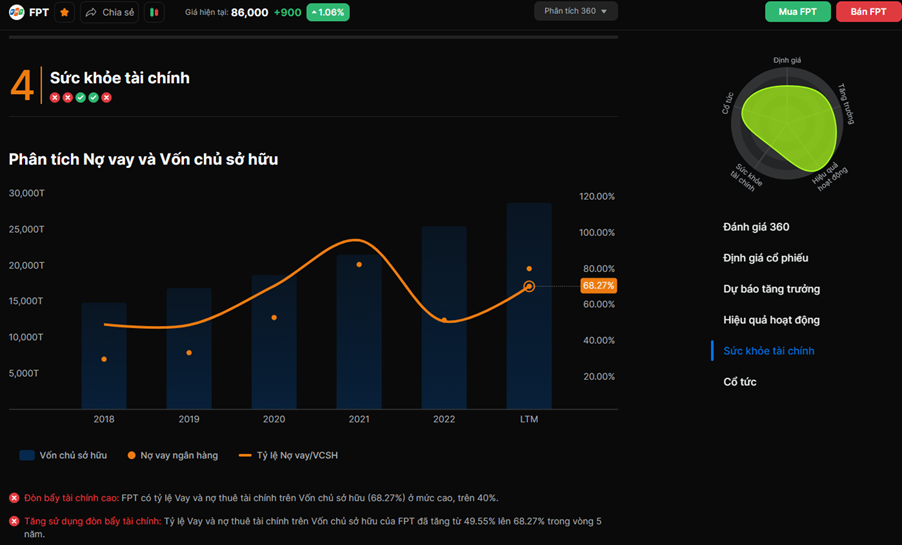Screen dimensions: 902x545
Task: Click the first green check status icon
Action: coord(81,97)
